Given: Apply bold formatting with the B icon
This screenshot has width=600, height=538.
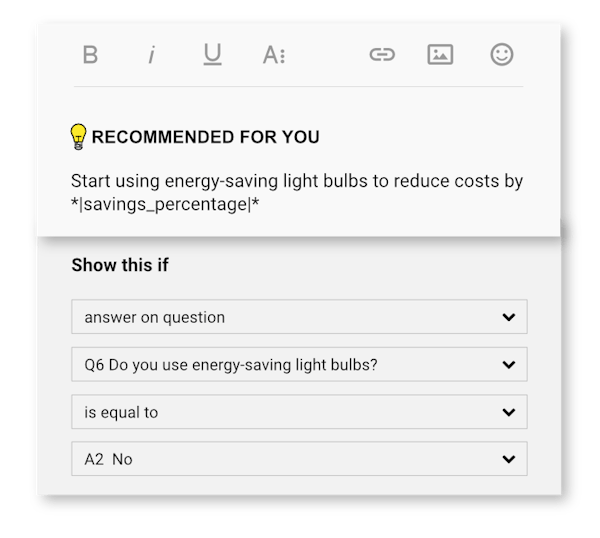Looking at the screenshot, I should 90,55.
